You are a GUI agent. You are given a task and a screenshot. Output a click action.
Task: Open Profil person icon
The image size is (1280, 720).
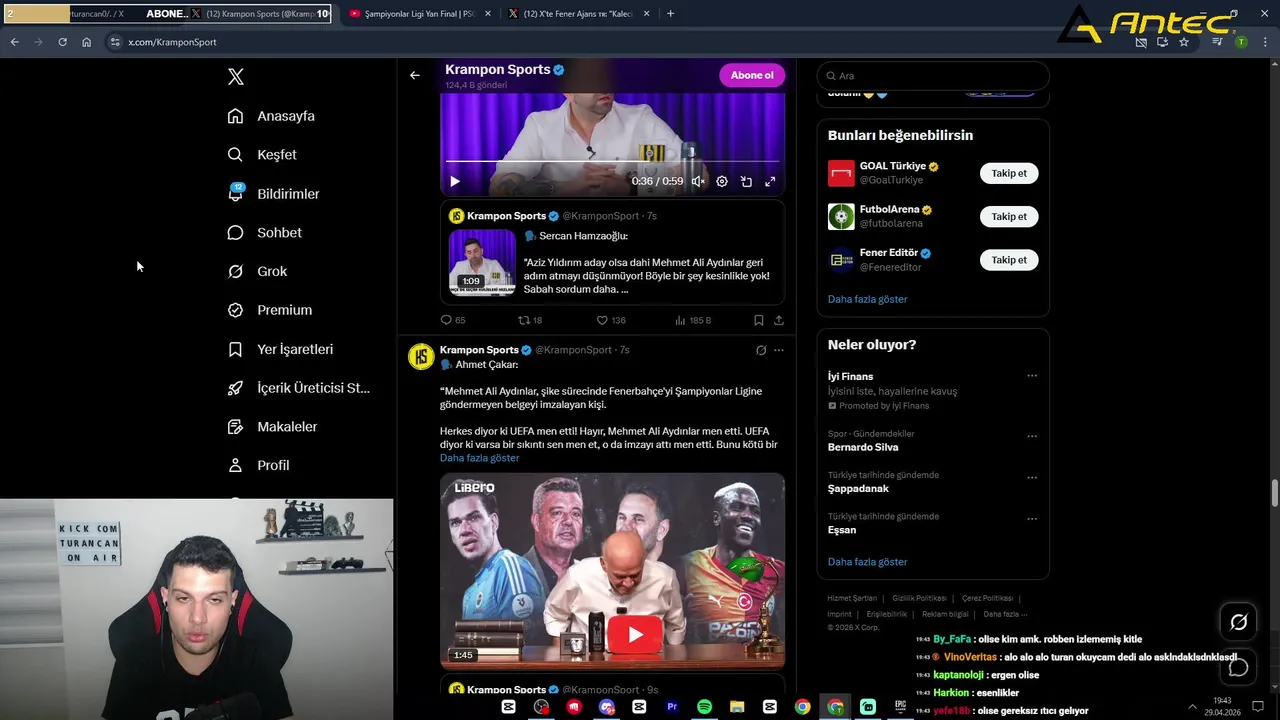[235, 465]
